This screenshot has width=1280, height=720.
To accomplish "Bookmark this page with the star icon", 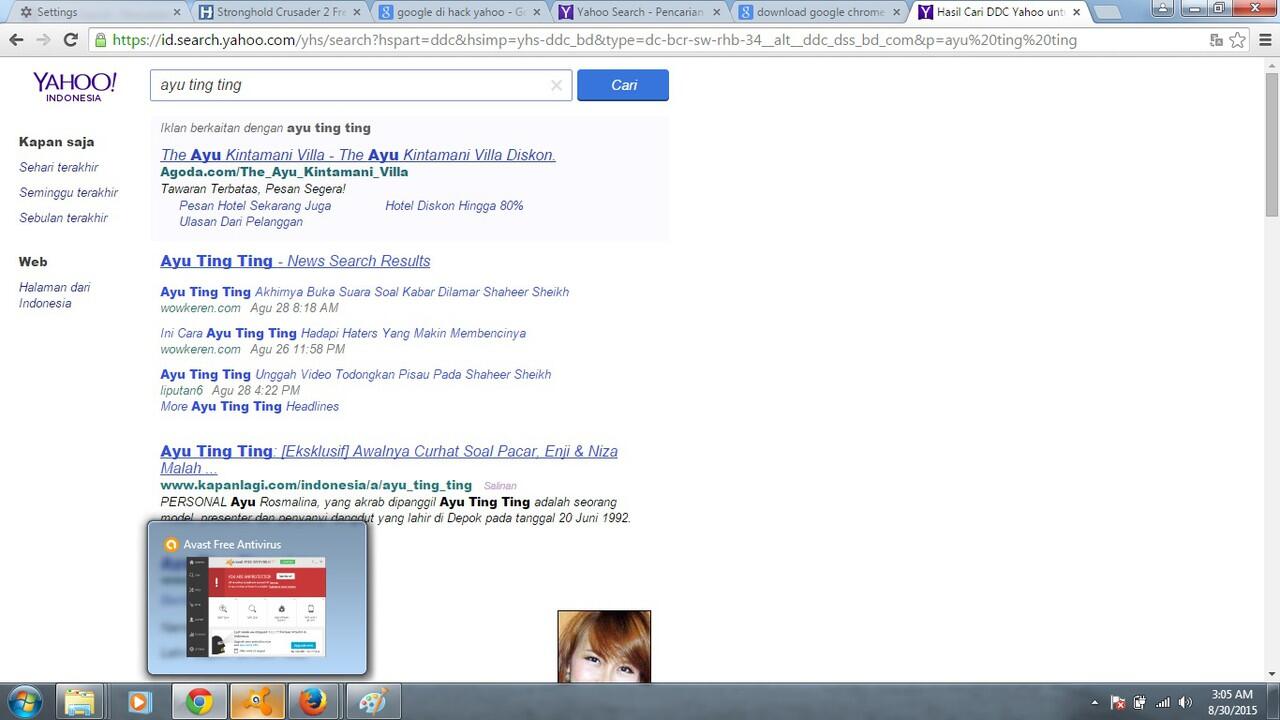I will click(1238, 40).
